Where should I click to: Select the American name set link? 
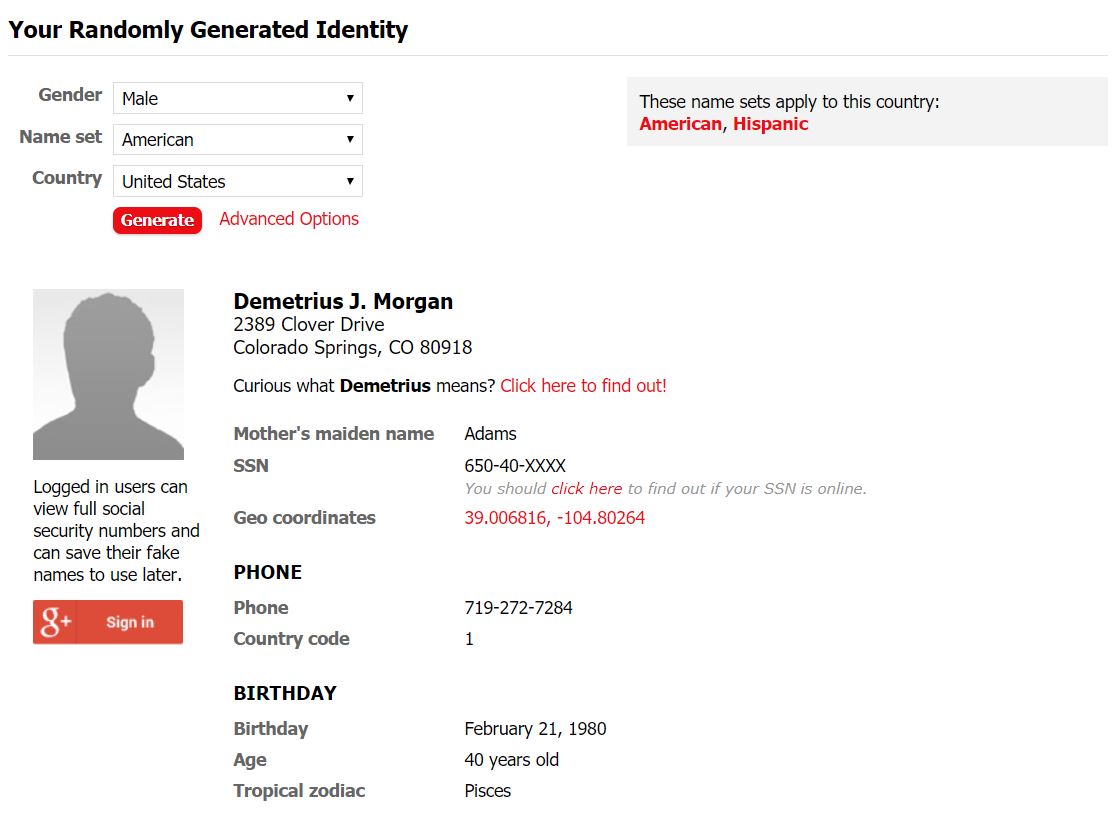[x=680, y=124]
